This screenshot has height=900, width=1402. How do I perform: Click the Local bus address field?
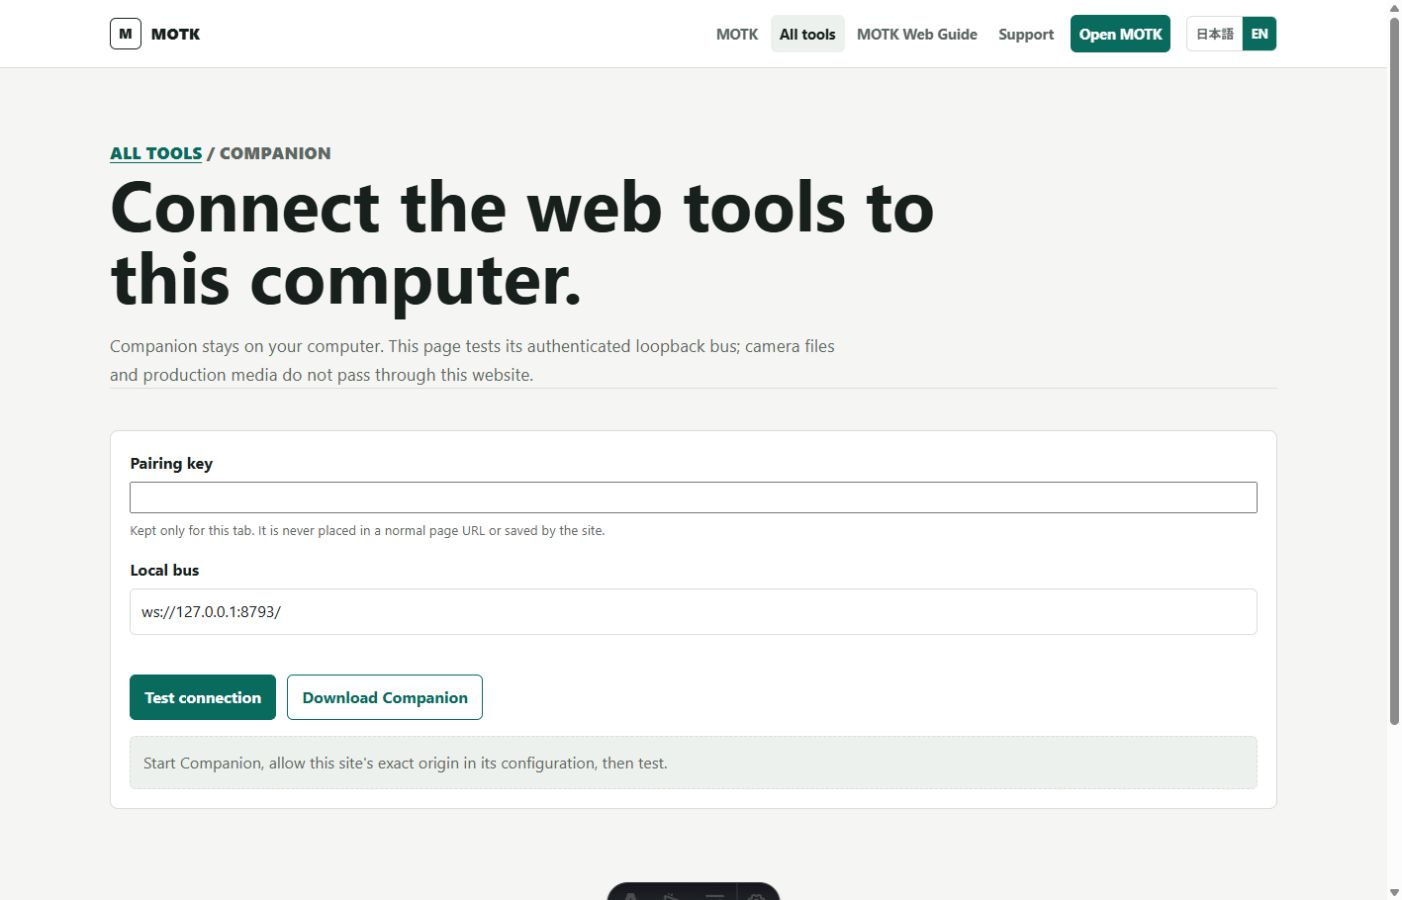coord(693,612)
